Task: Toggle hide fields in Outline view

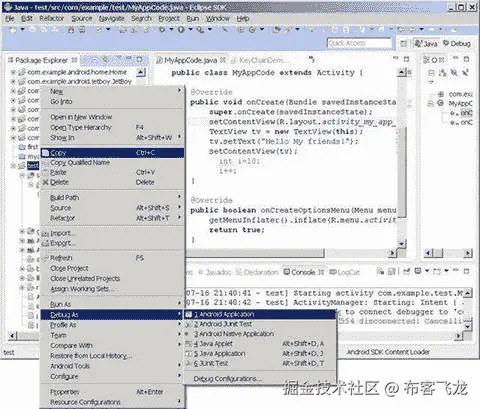Action: pyautogui.click(x=454, y=73)
